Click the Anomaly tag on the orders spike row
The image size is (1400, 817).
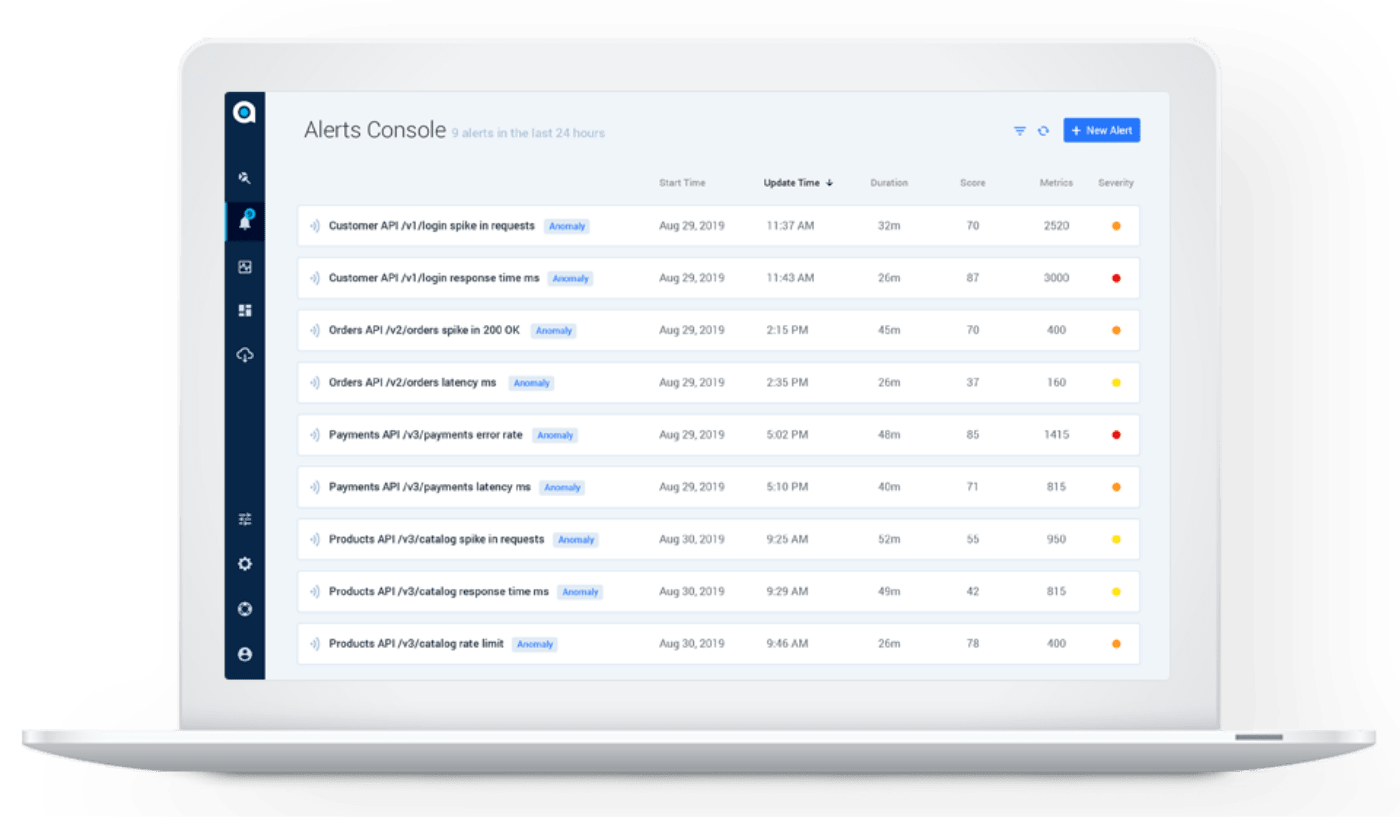554,331
